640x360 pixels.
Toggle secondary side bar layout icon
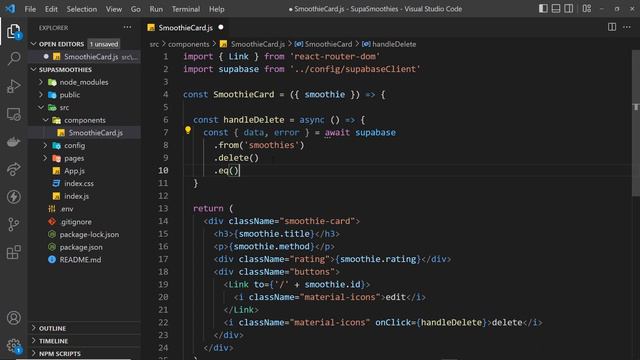pos(568,9)
